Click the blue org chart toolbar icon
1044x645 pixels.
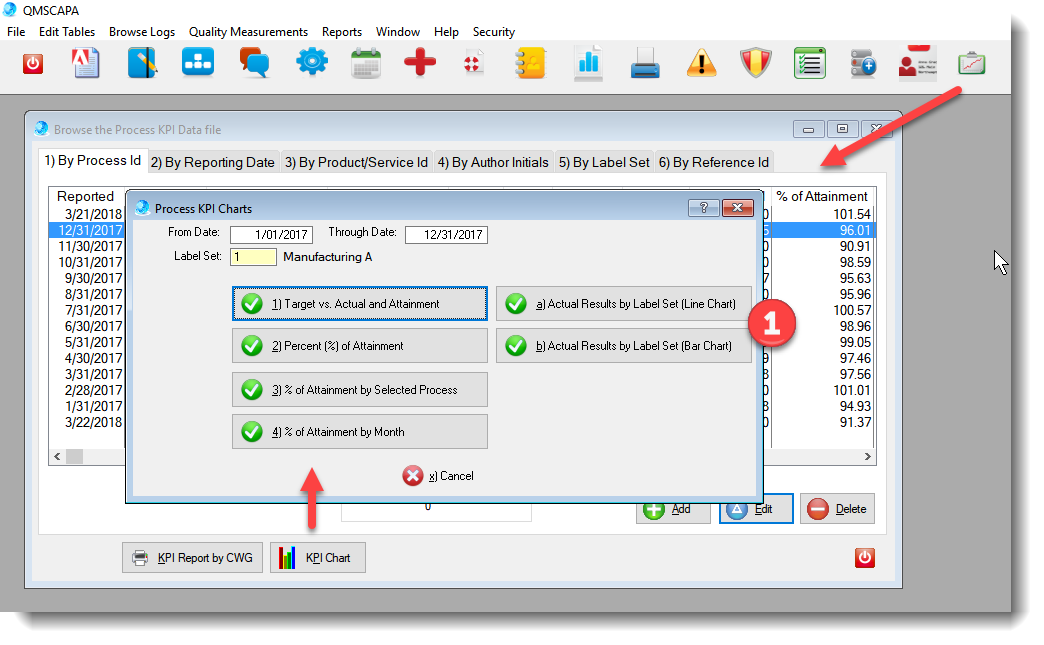click(x=198, y=63)
